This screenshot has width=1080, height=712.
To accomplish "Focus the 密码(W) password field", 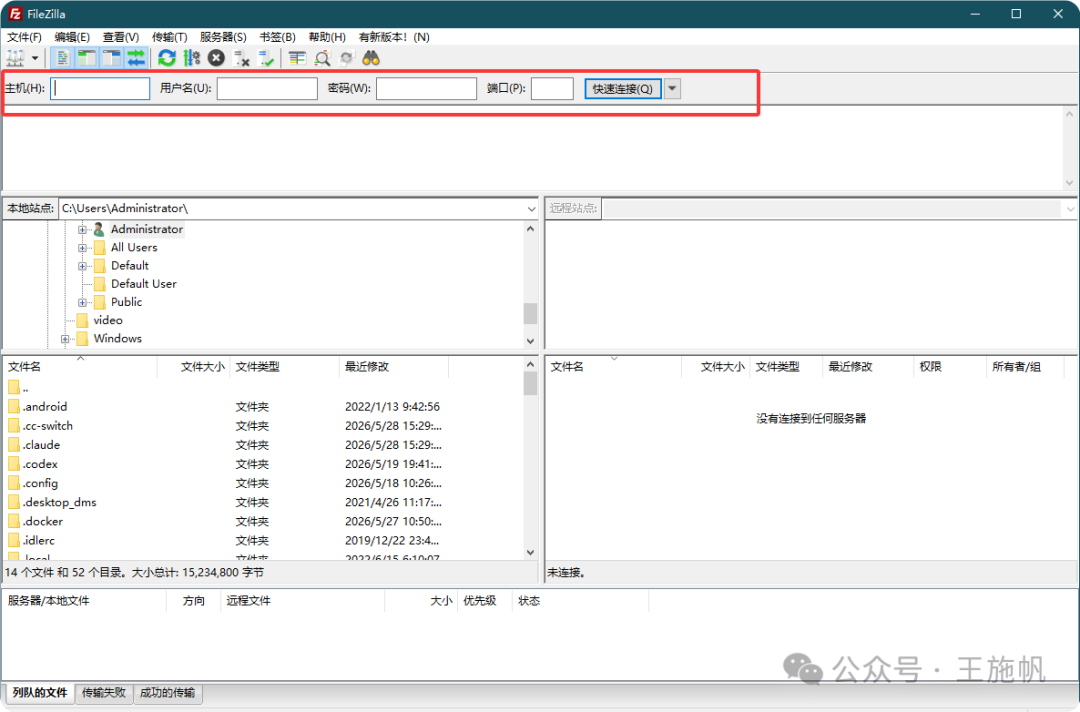I will coord(426,88).
